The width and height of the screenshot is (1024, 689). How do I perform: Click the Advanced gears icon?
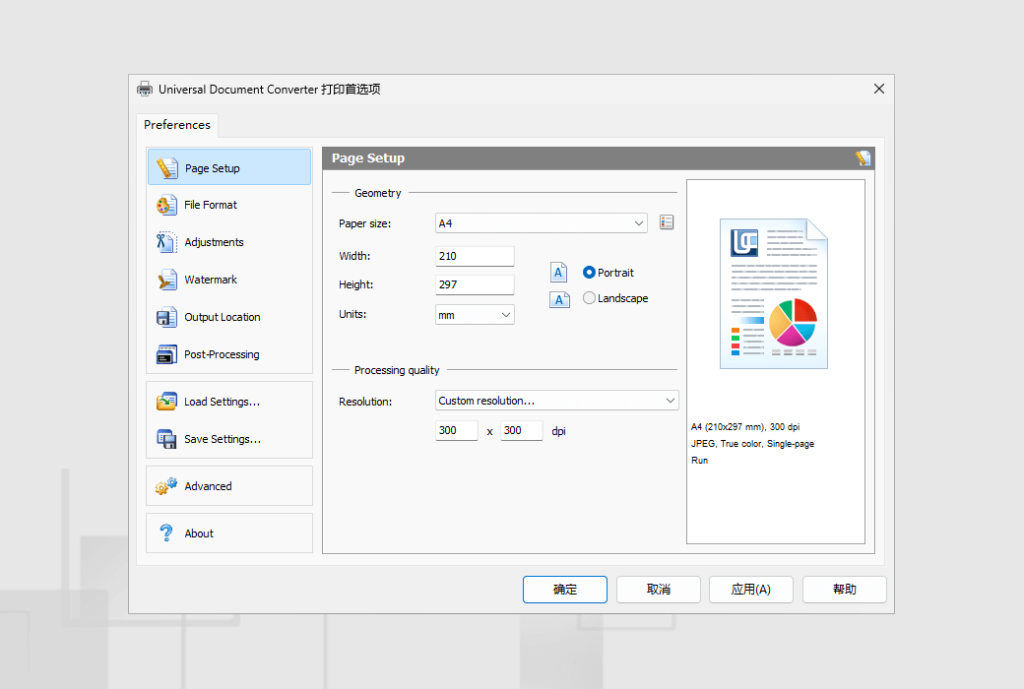(x=167, y=486)
